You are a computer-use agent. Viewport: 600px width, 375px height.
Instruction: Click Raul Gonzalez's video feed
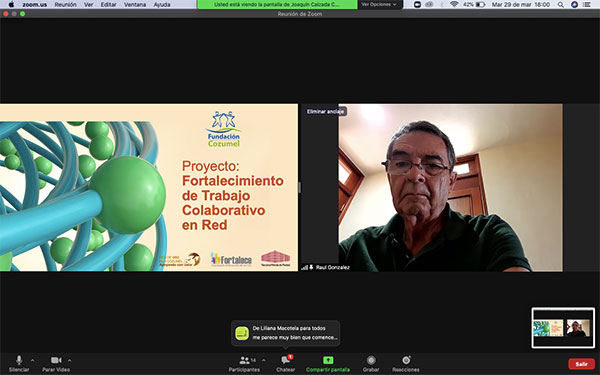coord(450,188)
